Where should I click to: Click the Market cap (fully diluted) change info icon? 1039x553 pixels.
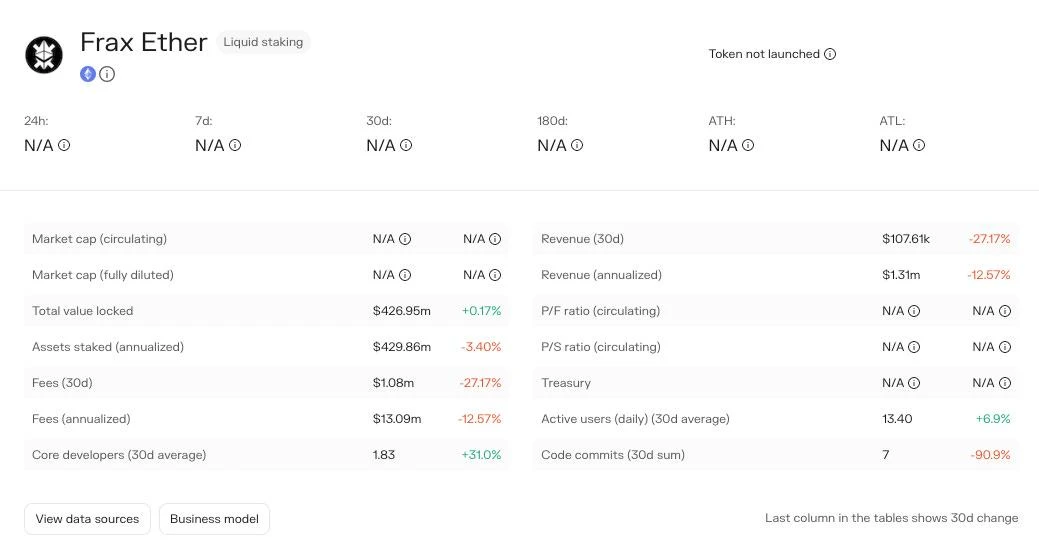pos(495,275)
